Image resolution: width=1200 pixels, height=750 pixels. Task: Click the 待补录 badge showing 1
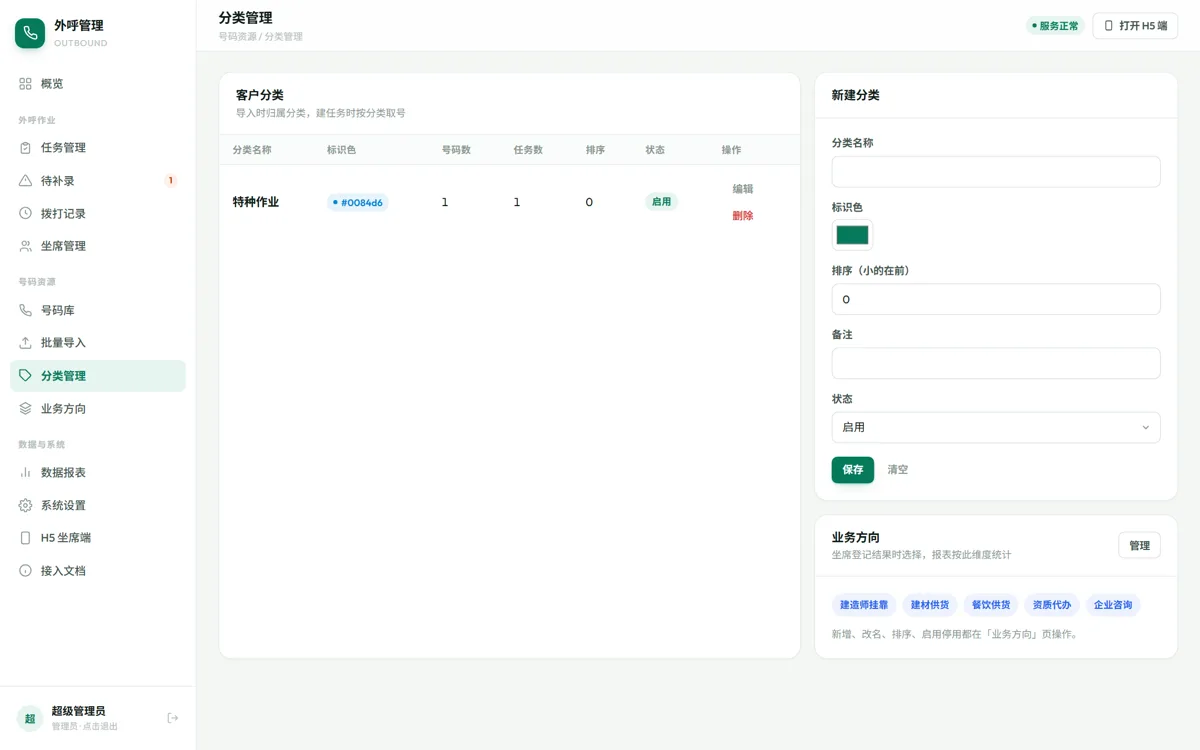[x=171, y=181]
